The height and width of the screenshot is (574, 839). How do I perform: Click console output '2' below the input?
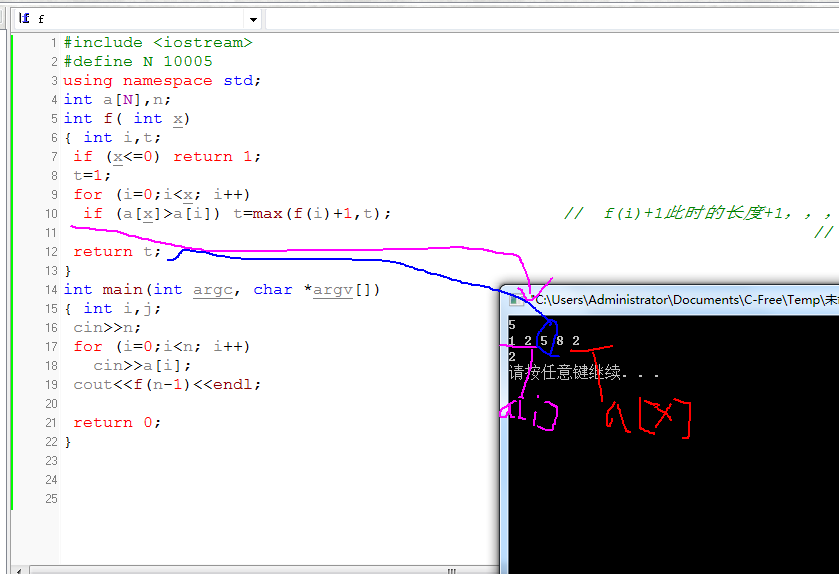(x=512, y=356)
